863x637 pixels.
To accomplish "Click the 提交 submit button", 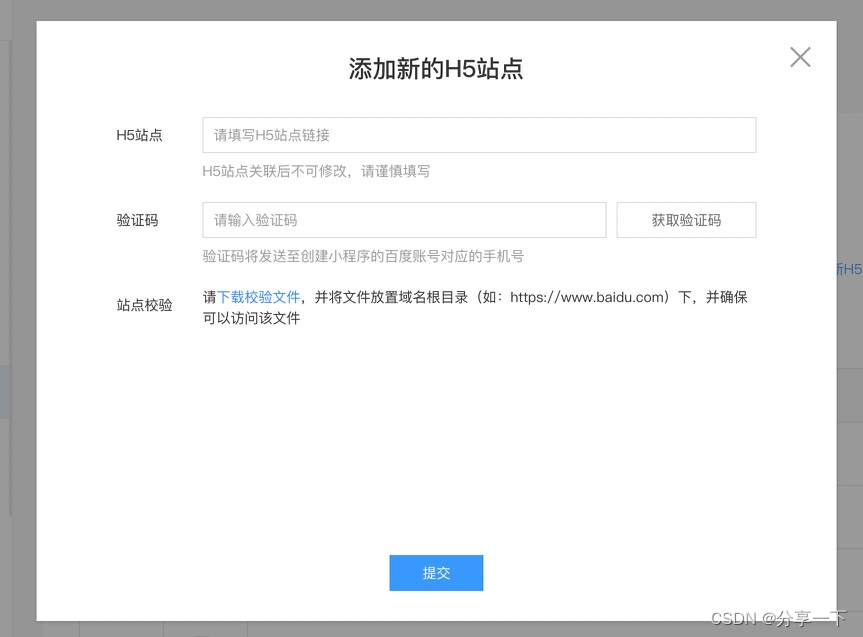I will (436, 572).
